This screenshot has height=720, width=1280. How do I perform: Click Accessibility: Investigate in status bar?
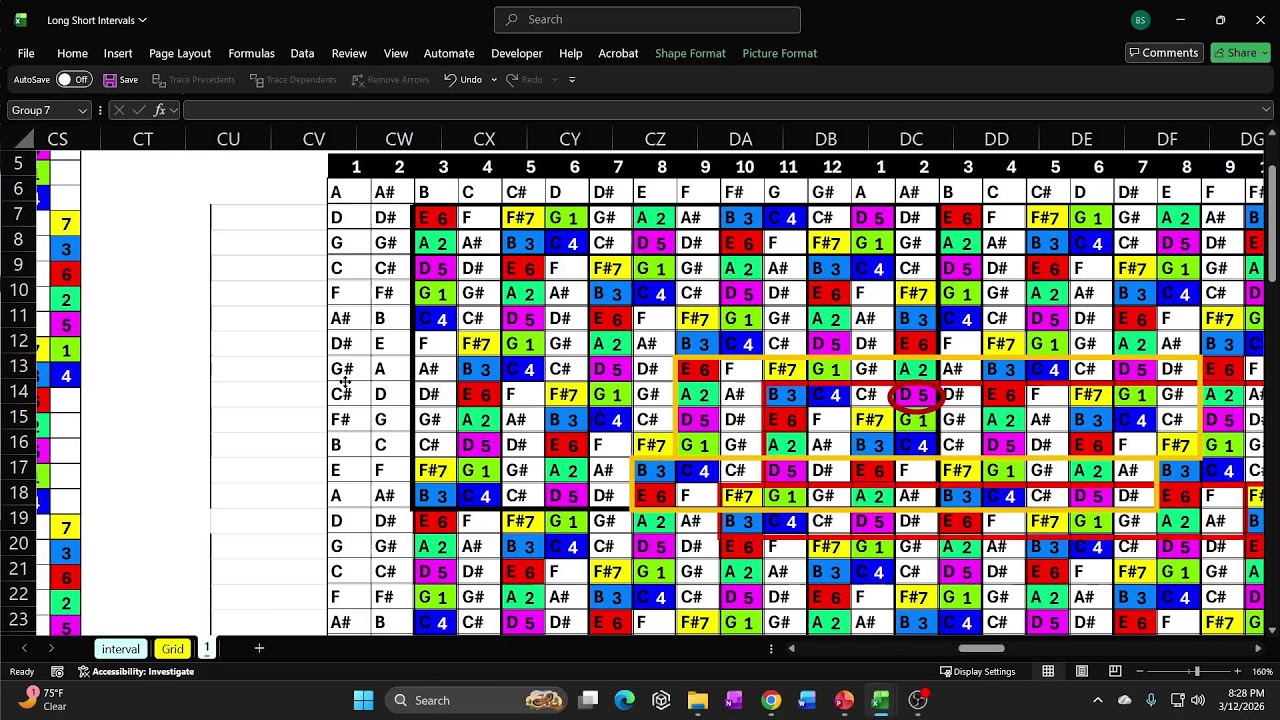[x=136, y=672]
